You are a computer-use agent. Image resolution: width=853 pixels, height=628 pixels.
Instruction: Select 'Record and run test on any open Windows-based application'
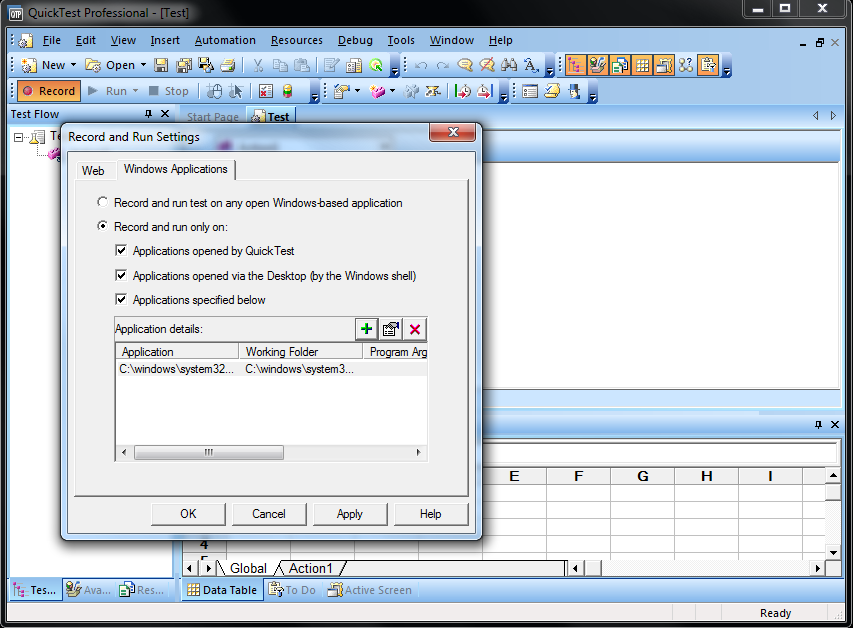click(102, 202)
